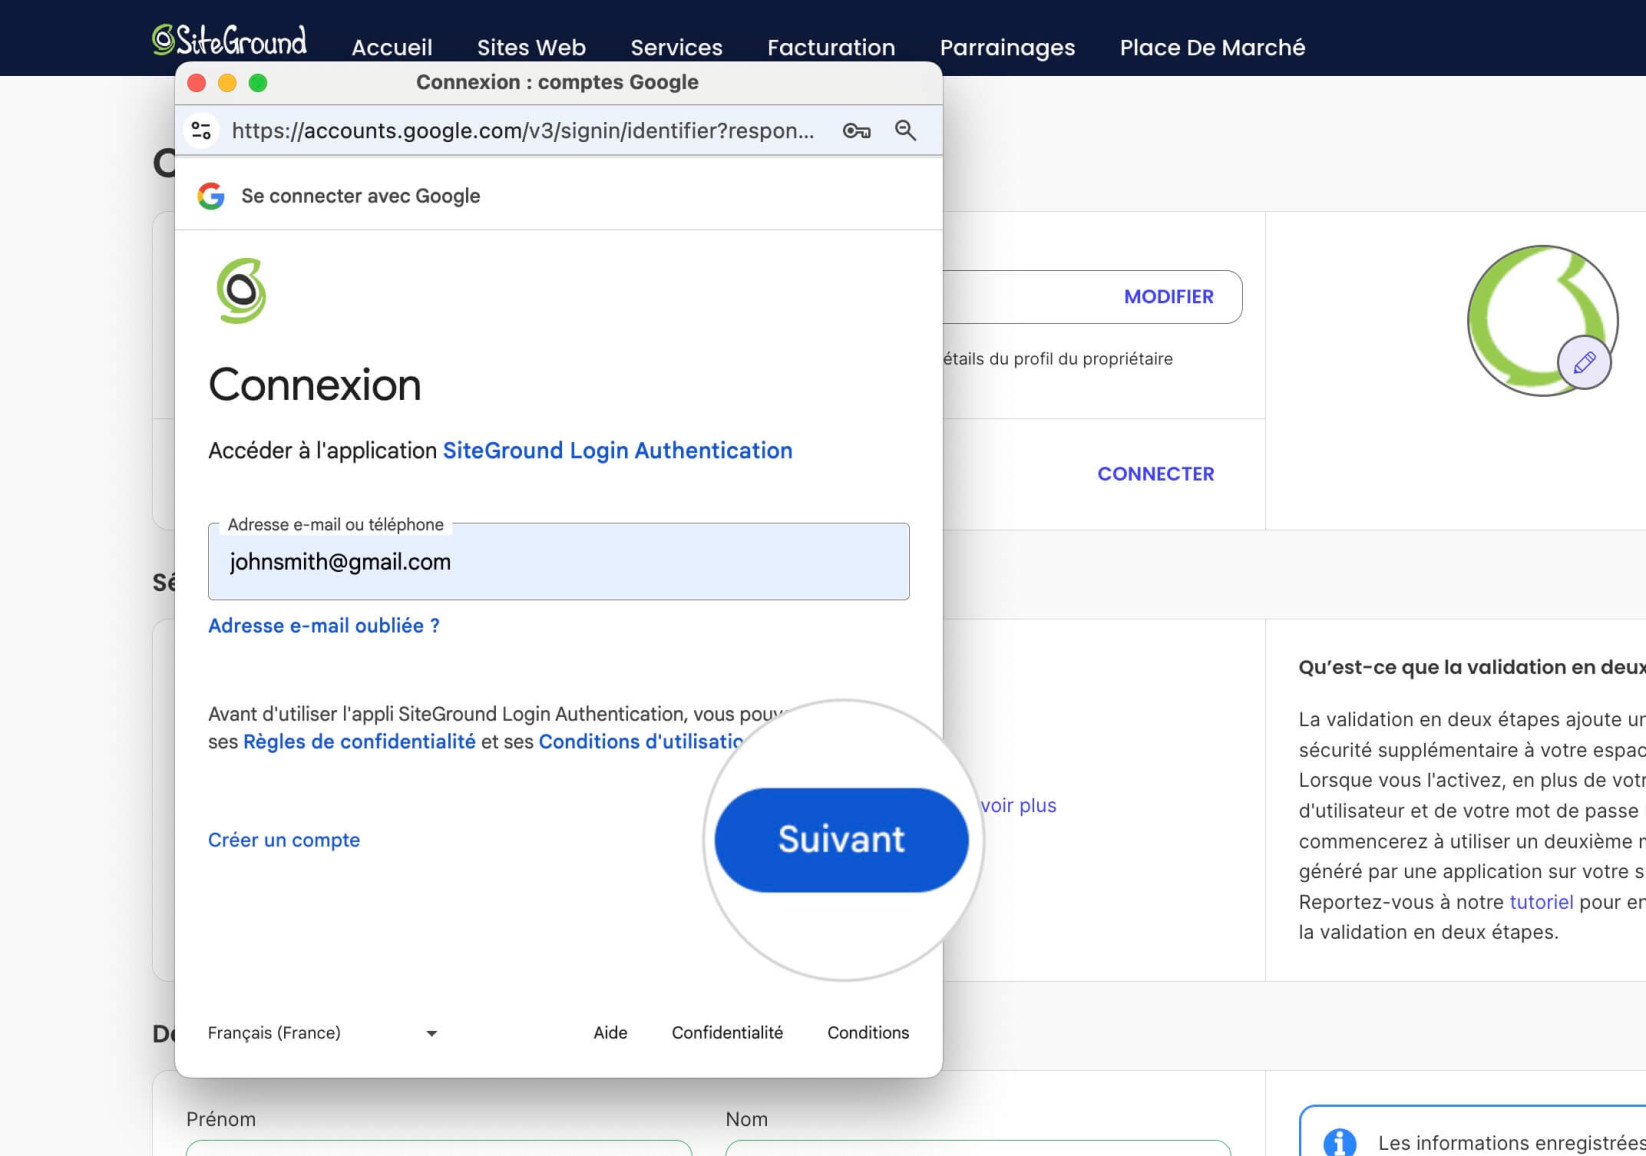Open the Accueil menu item
This screenshot has width=1646, height=1156.
pos(392,47)
